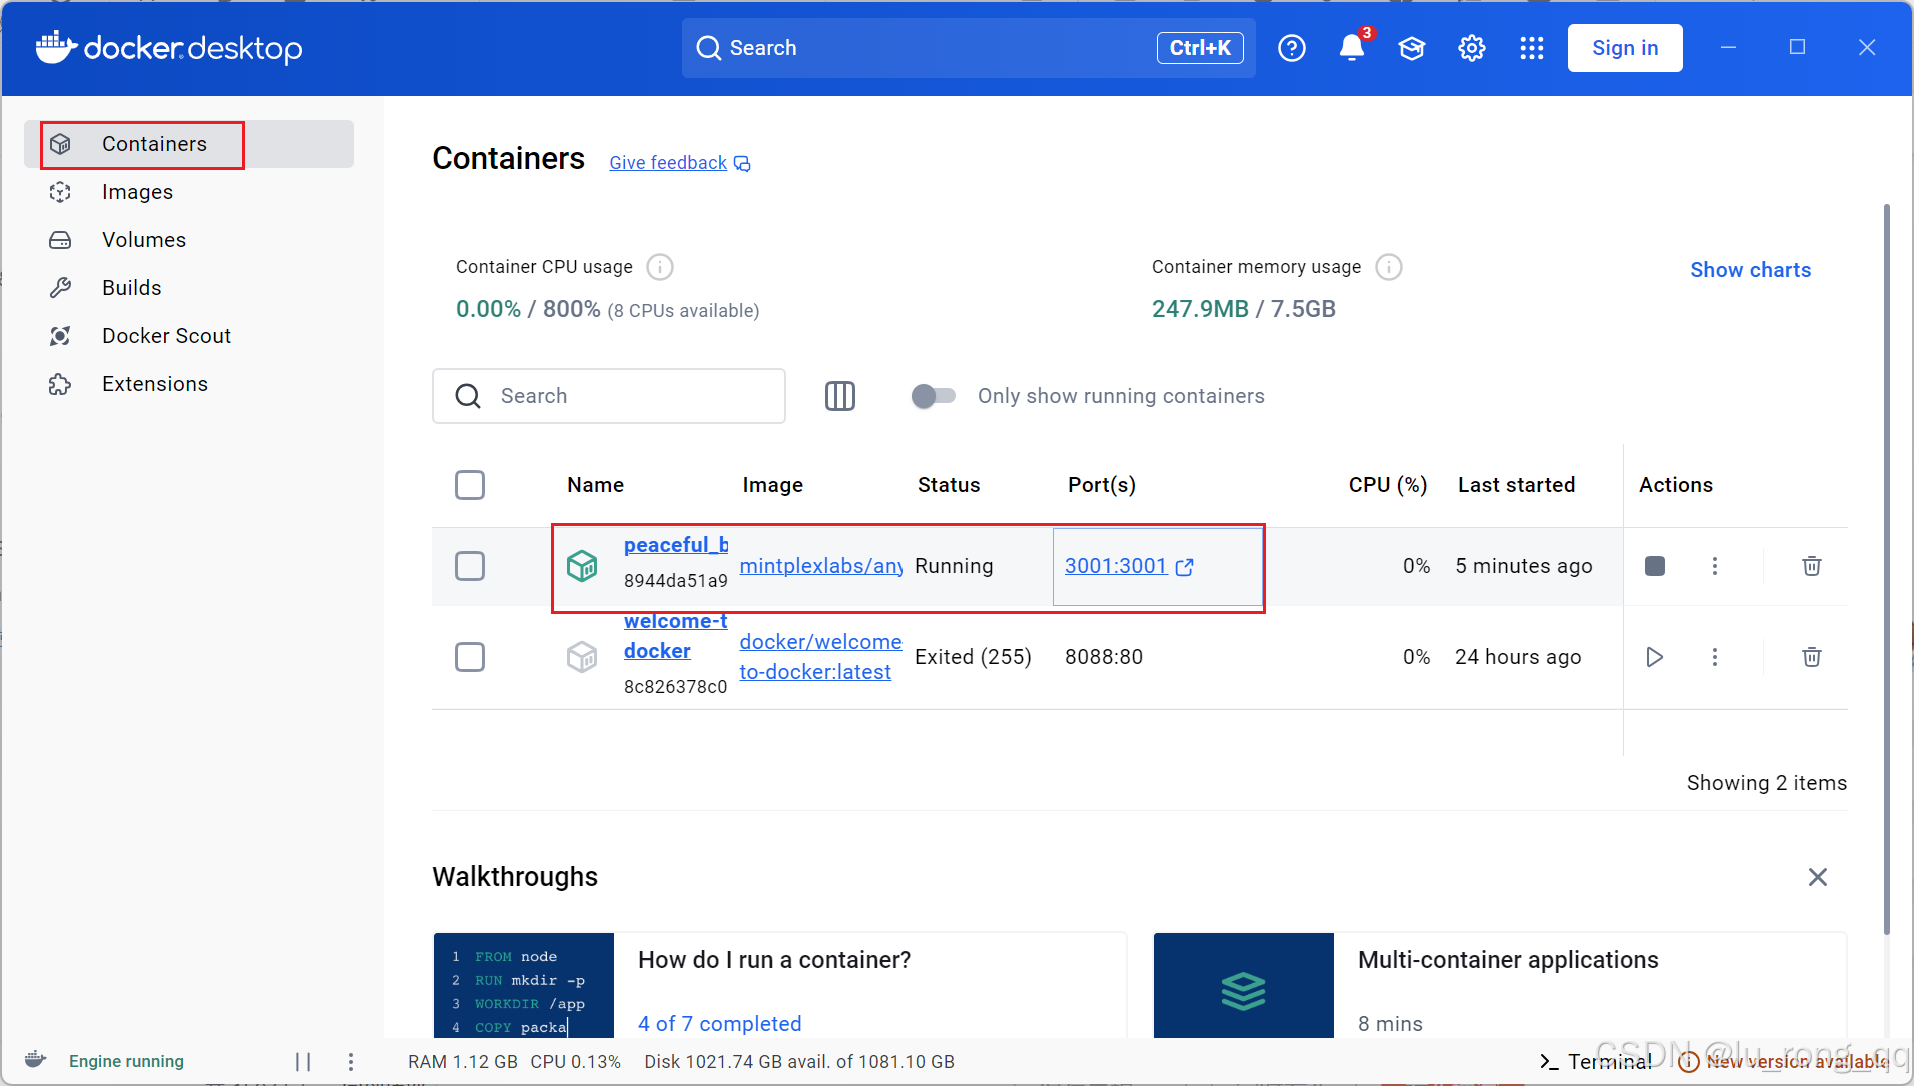Click the welcome-to-docker exited container icon
This screenshot has height=1086, width=1914.
pos(582,657)
